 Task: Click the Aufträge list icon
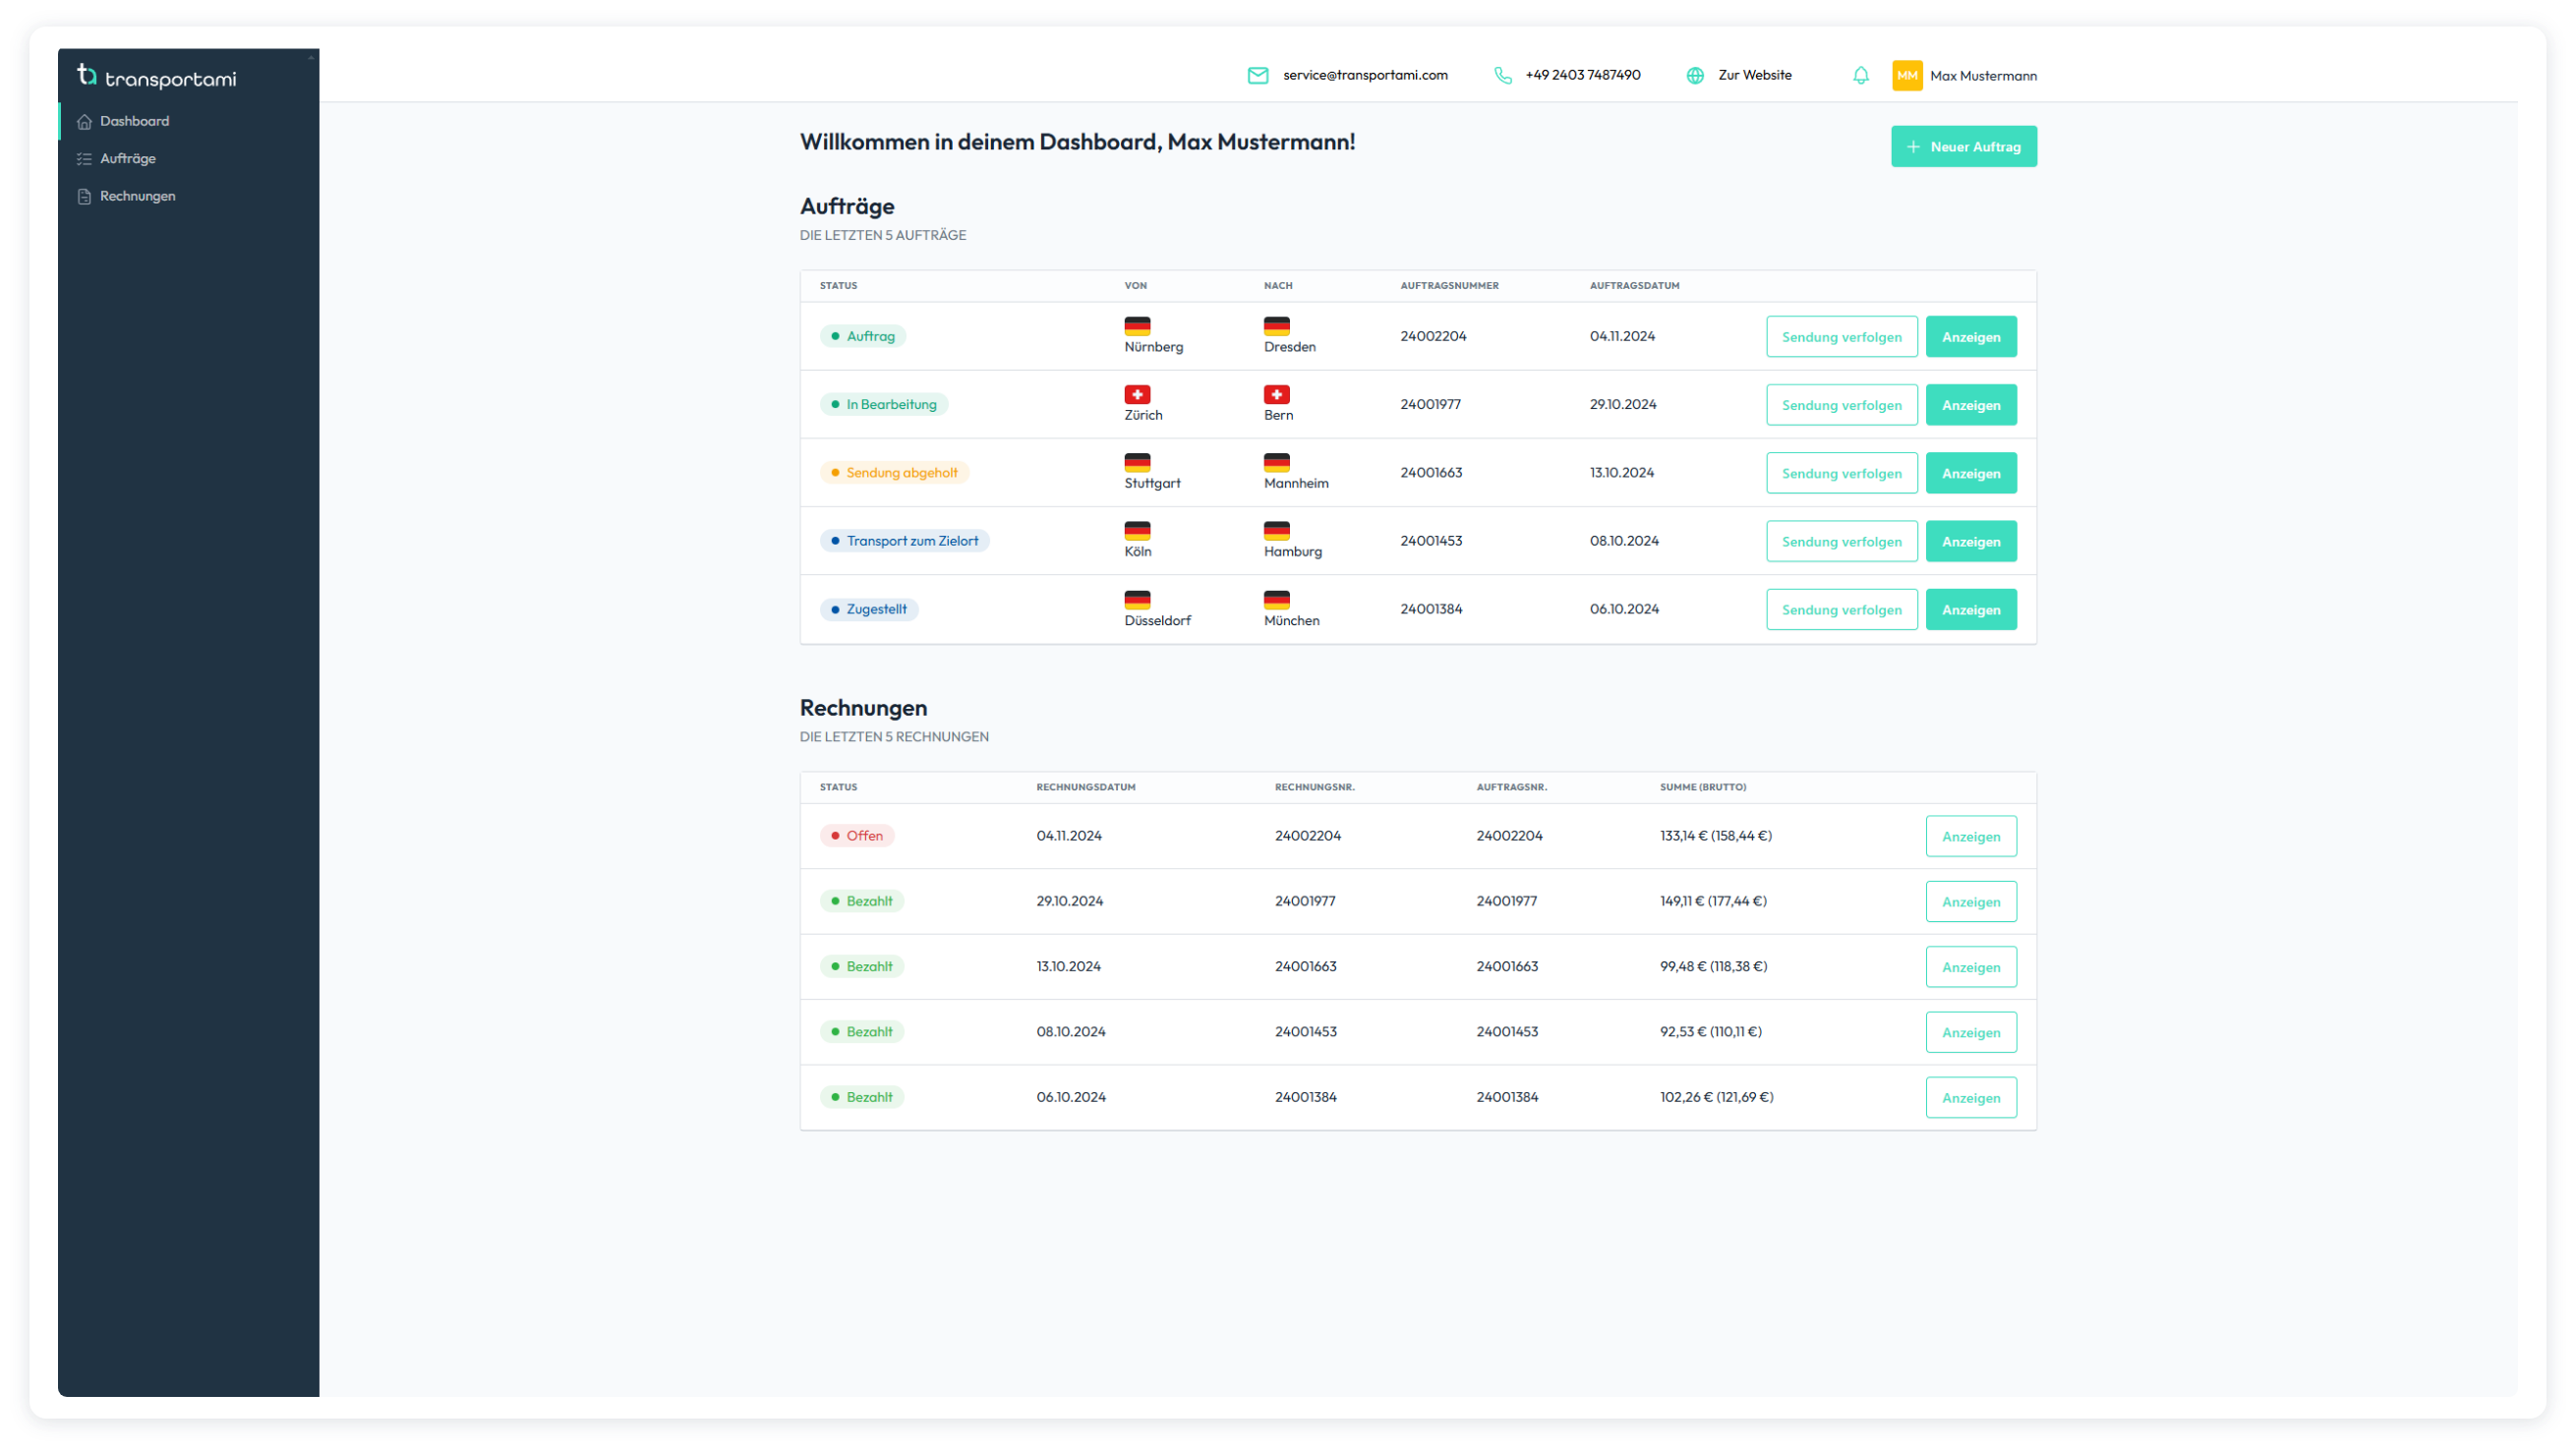84,159
